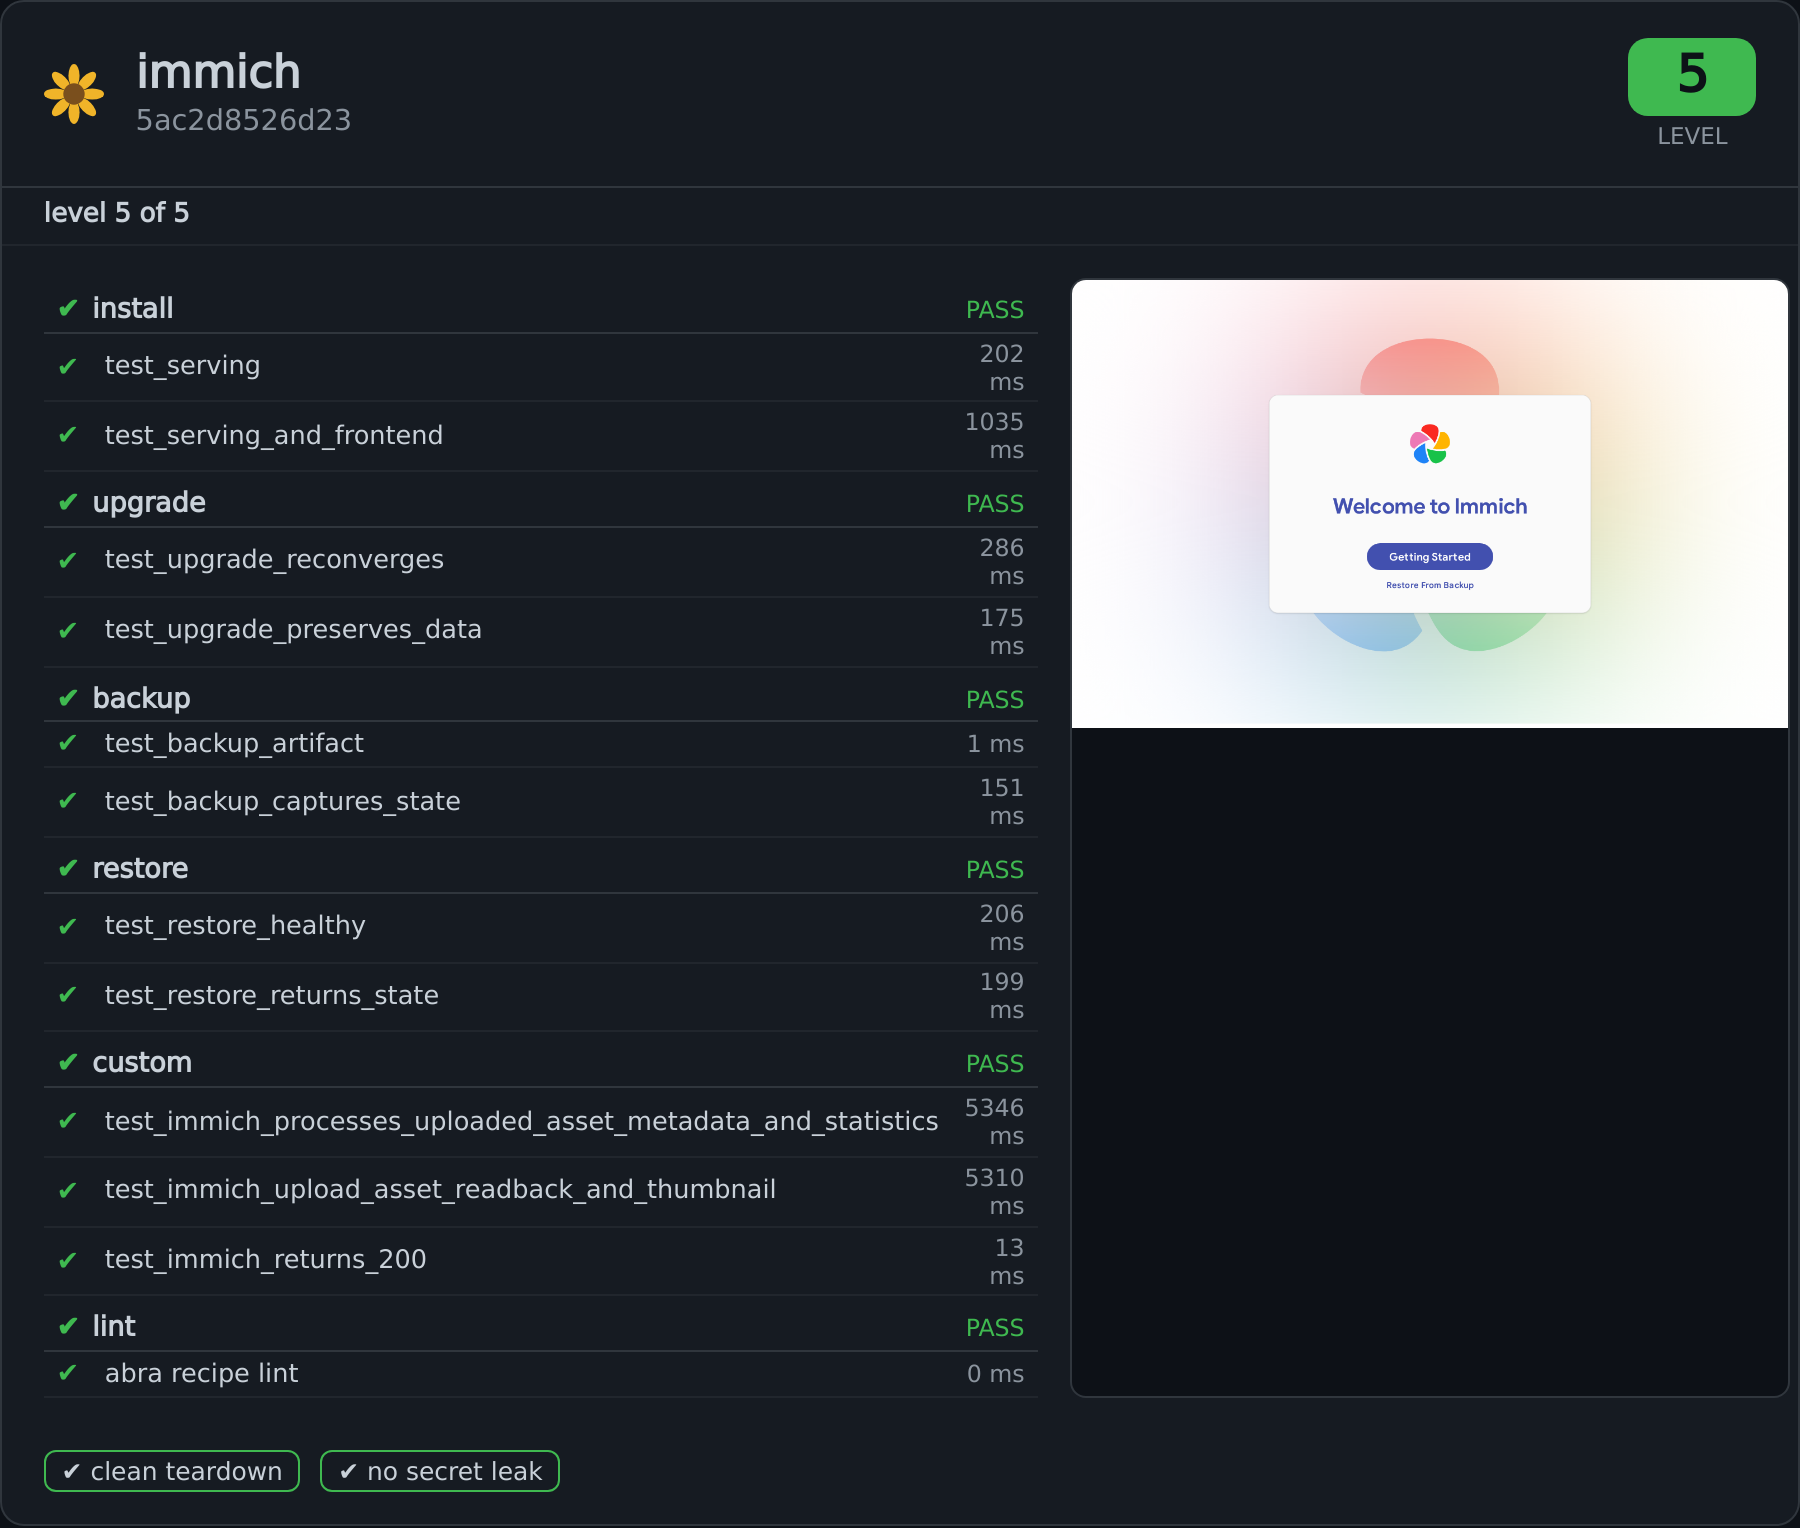Viewport: 1800px width, 1528px height.
Task: Click the clean teardown badge
Action: point(172,1471)
